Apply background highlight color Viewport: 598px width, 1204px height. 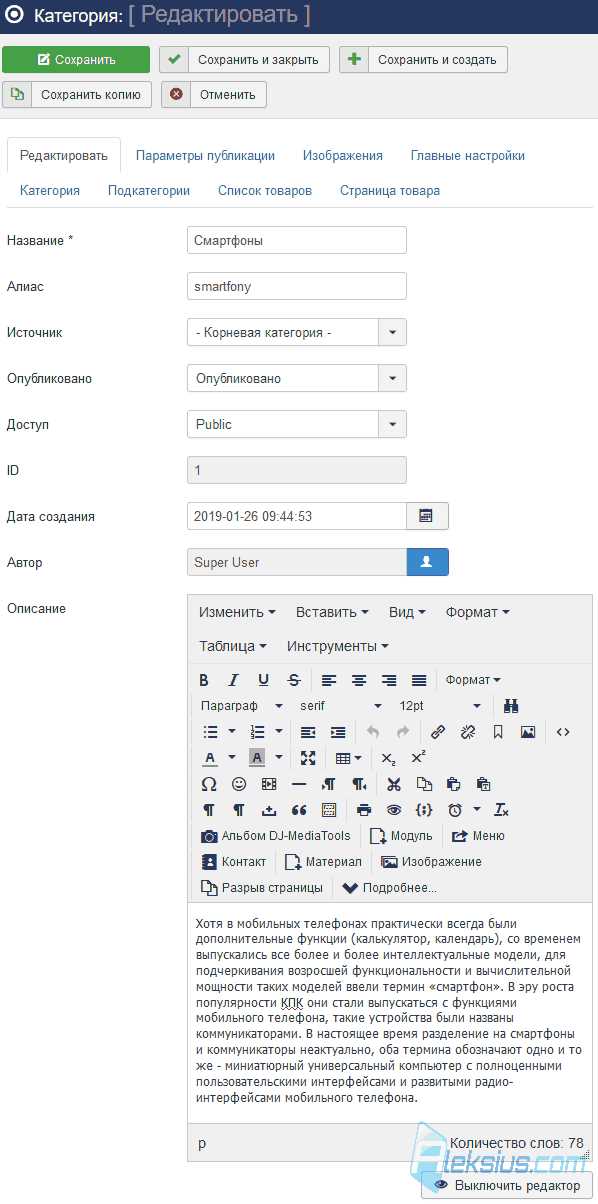[x=257, y=758]
